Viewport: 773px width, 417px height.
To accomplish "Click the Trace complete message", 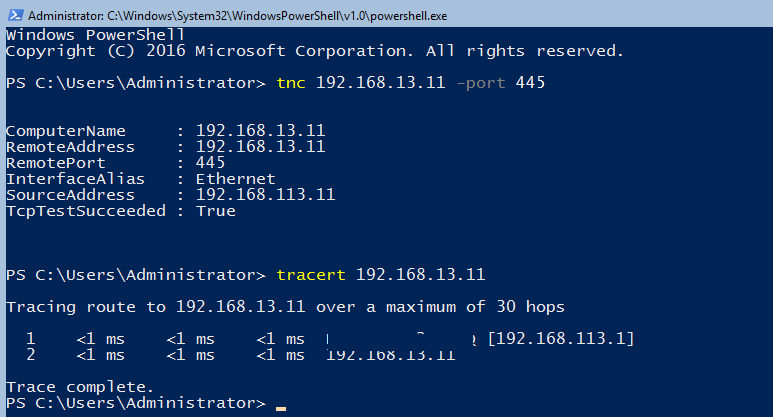I will pyautogui.click(x=80, y=387).
